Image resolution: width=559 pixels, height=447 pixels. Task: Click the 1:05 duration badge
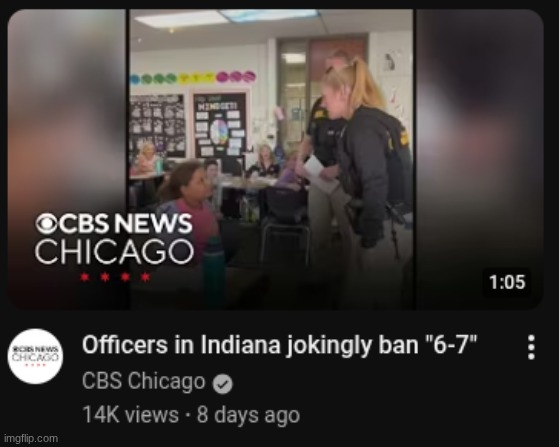coord(507,282)
